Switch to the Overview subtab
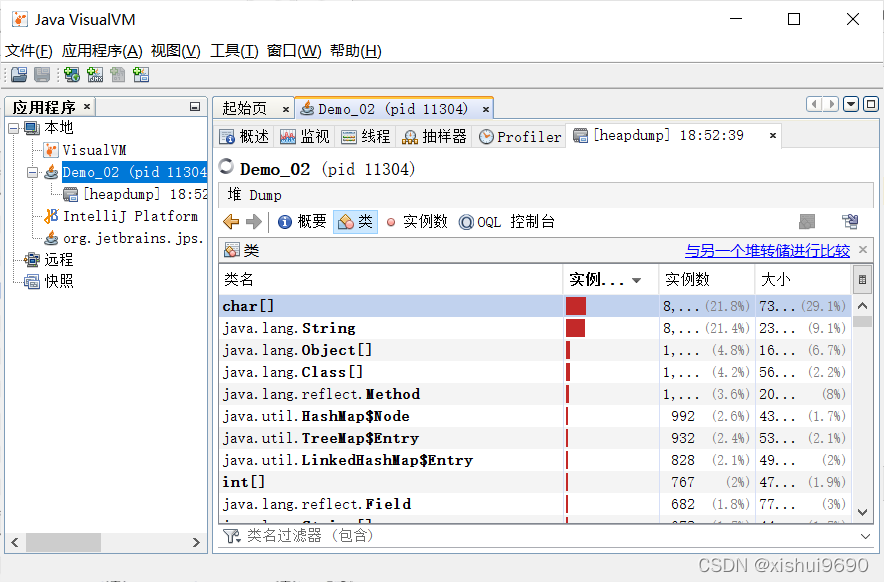The width and height of the screenshot is (884, 582). pyautogui.click(x=244, y=136)
